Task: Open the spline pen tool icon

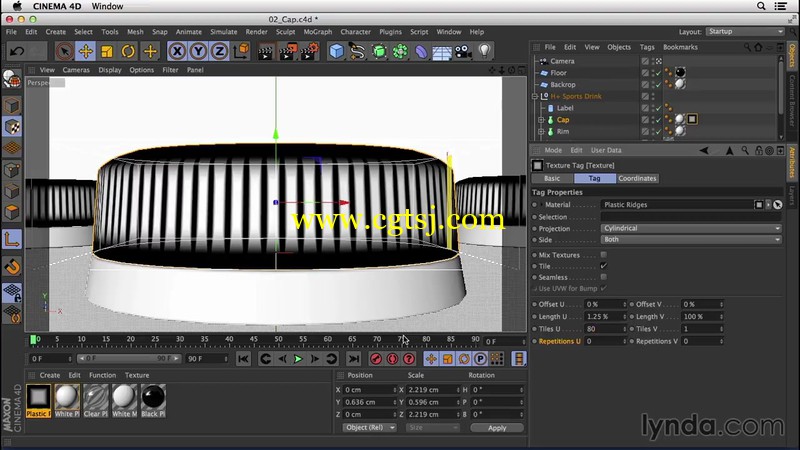Action: [x=358, y=52]
